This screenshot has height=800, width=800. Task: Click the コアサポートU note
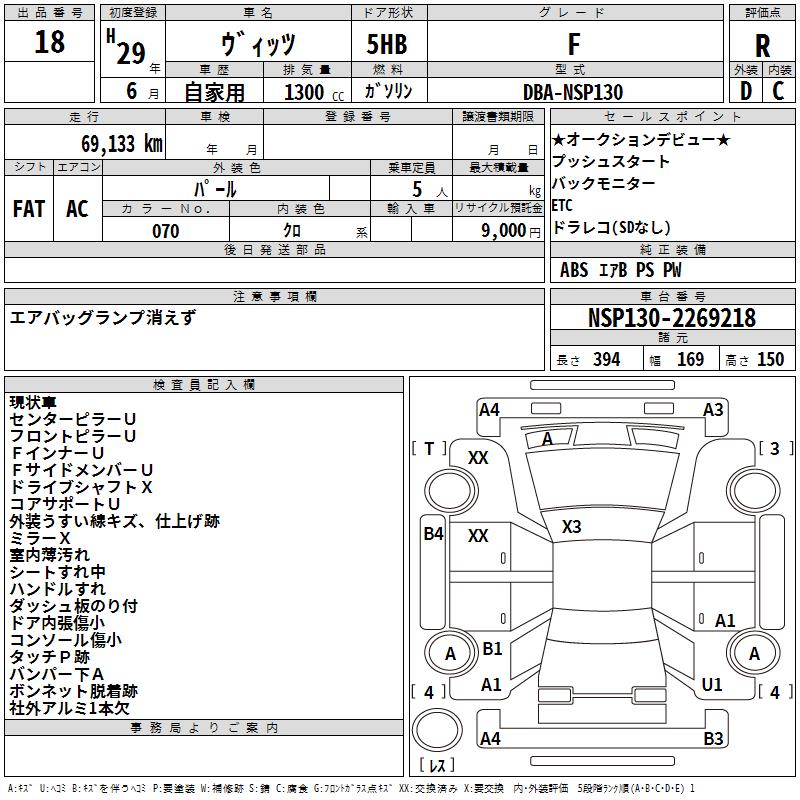pyautogui.click(x=65, y=504)
